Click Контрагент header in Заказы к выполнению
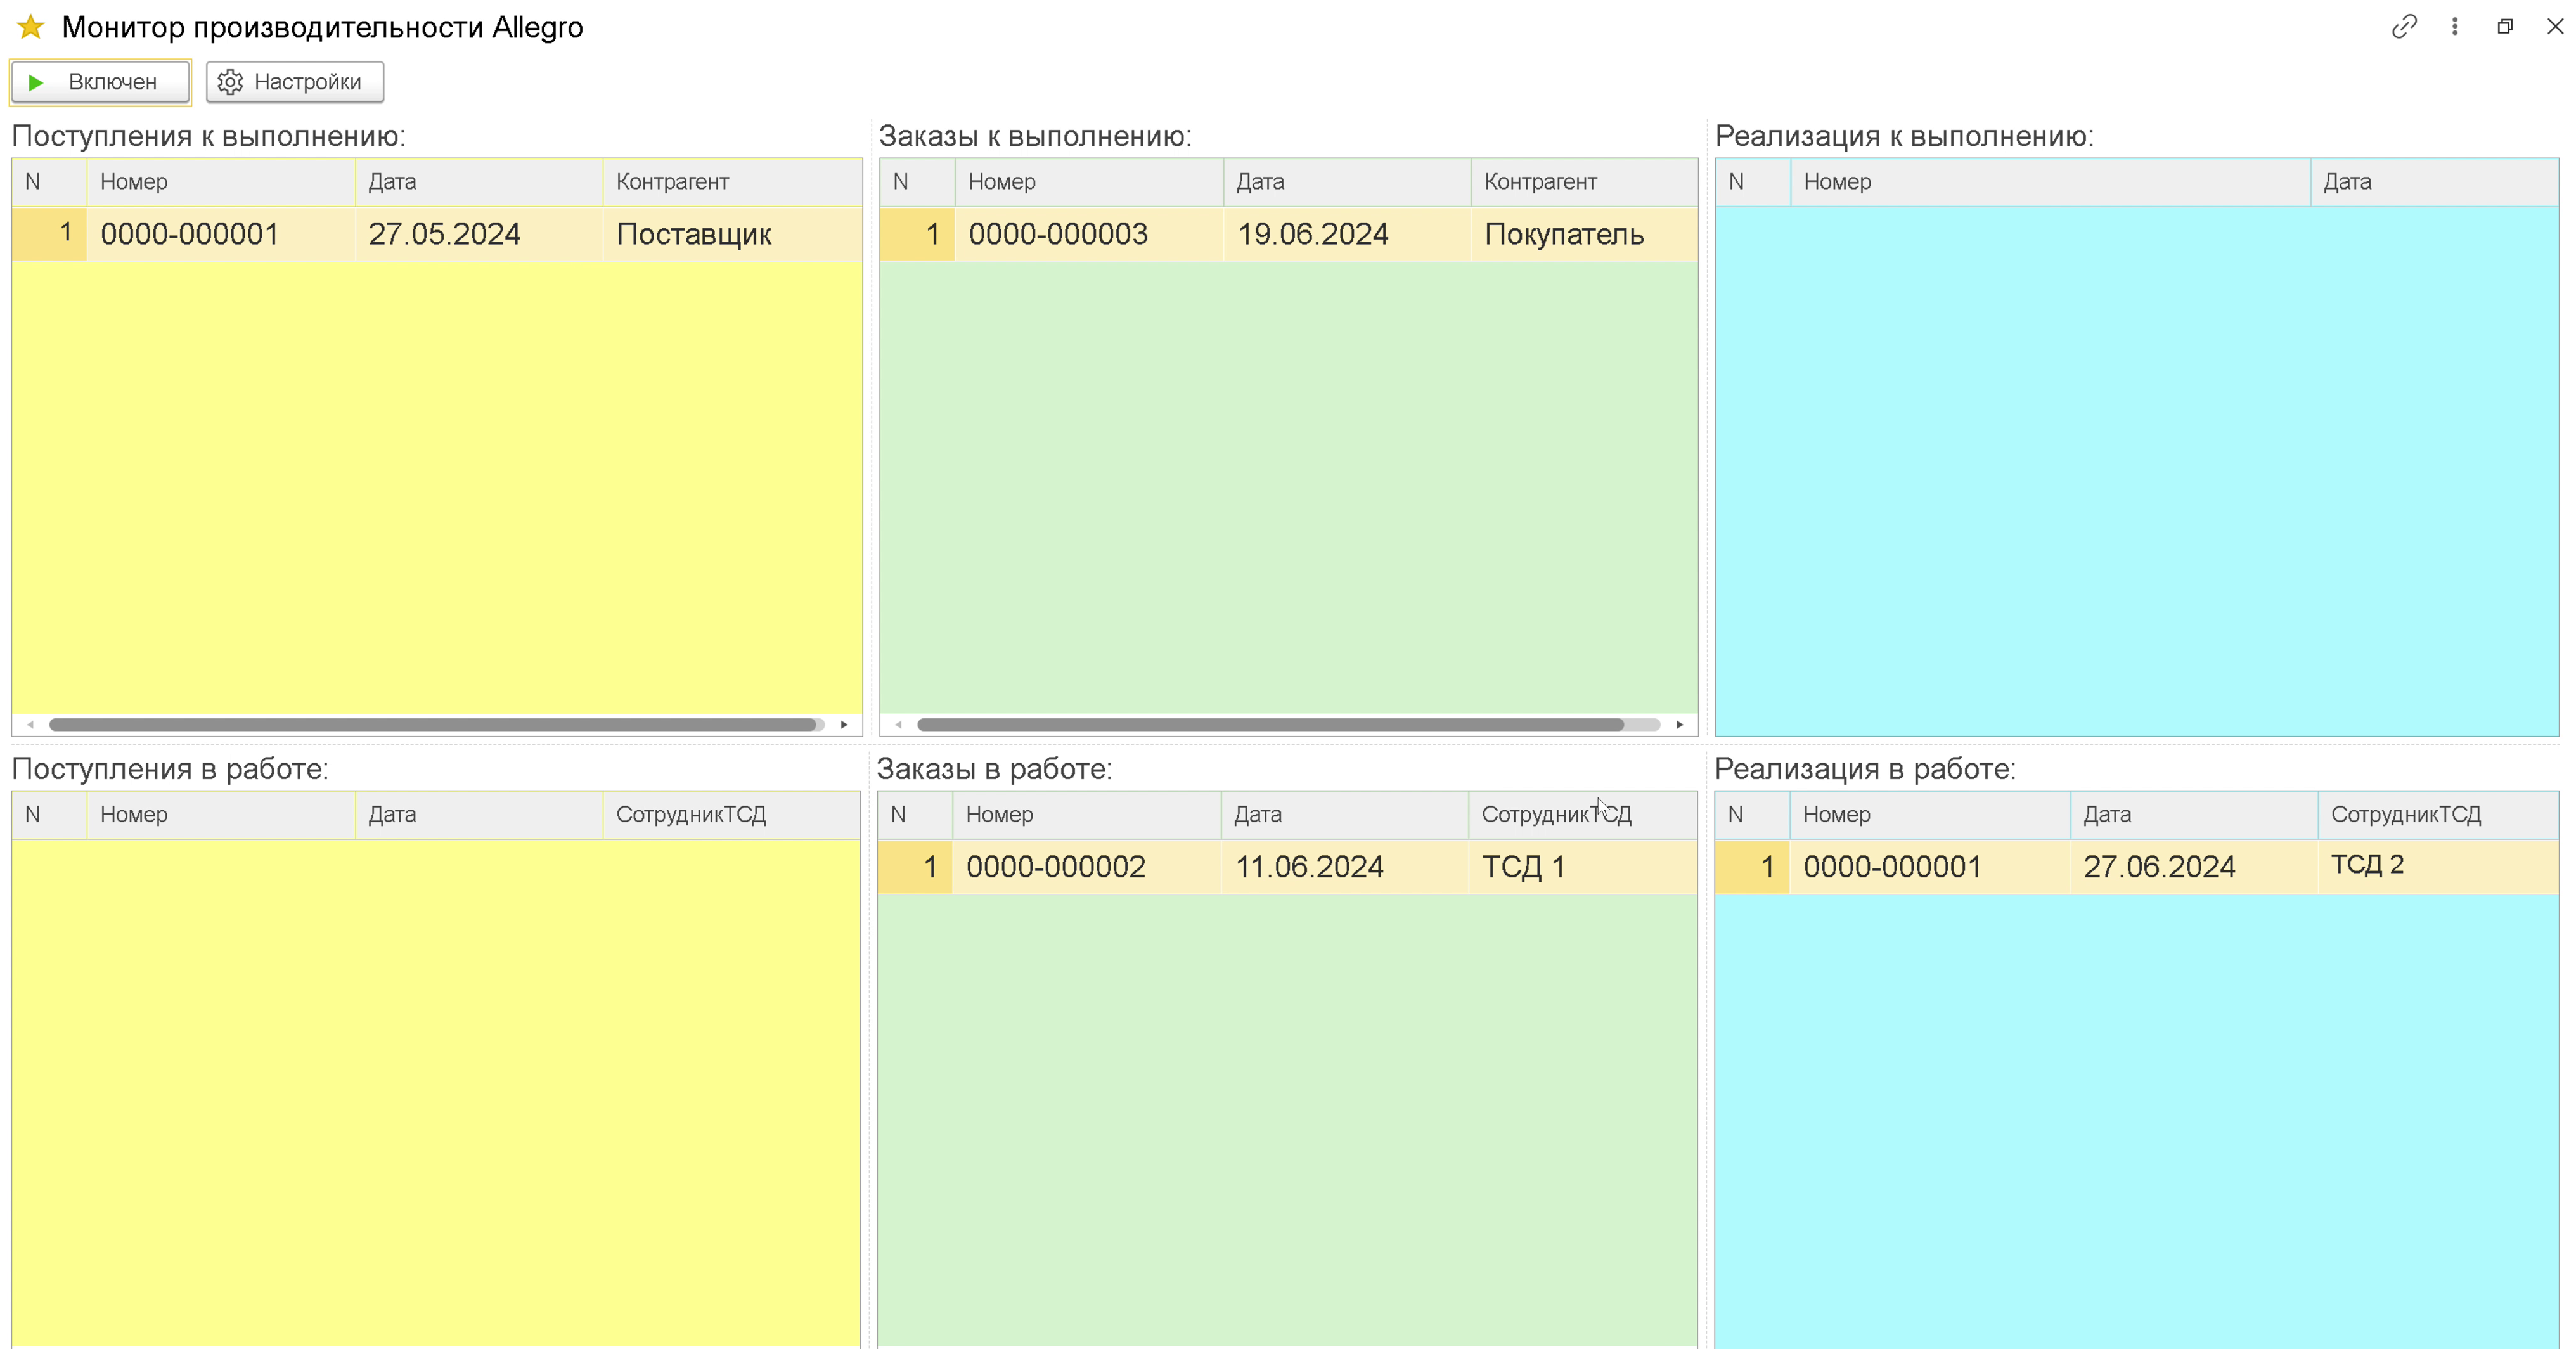 (x=1585, y=182)
